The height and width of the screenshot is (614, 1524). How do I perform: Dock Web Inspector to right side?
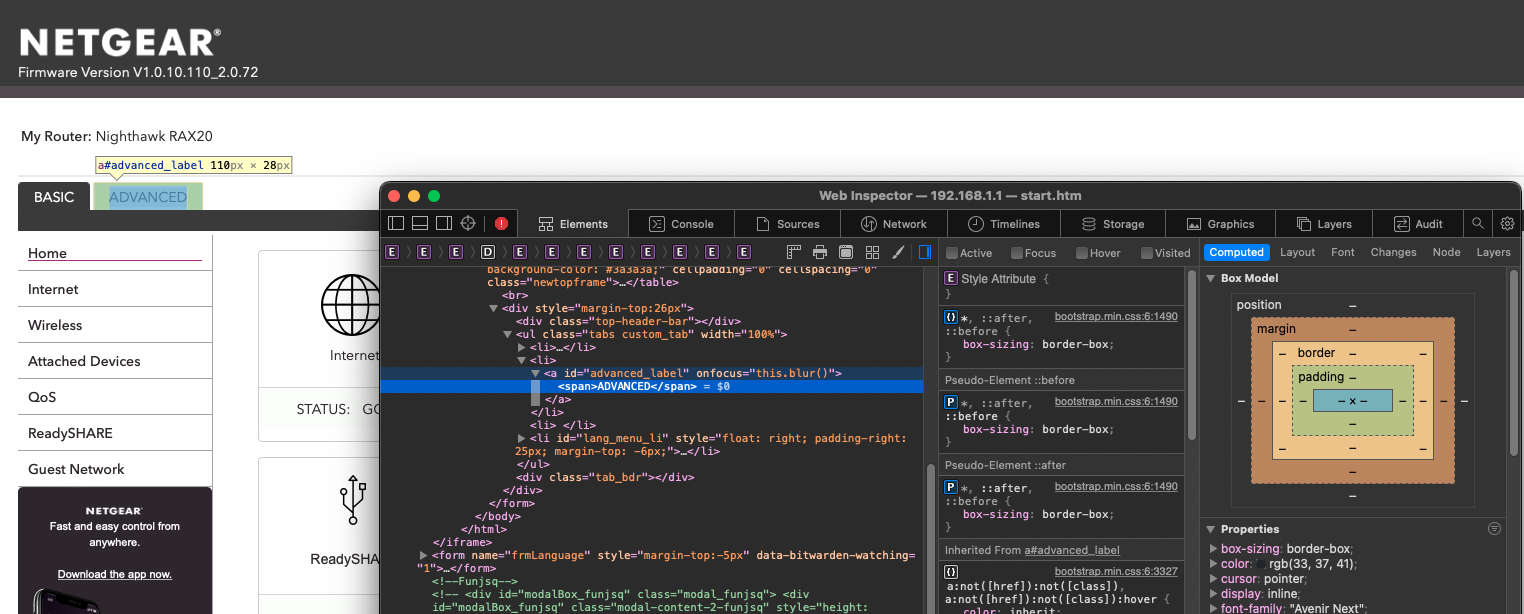pyautogui.click(x=443, y=224)
